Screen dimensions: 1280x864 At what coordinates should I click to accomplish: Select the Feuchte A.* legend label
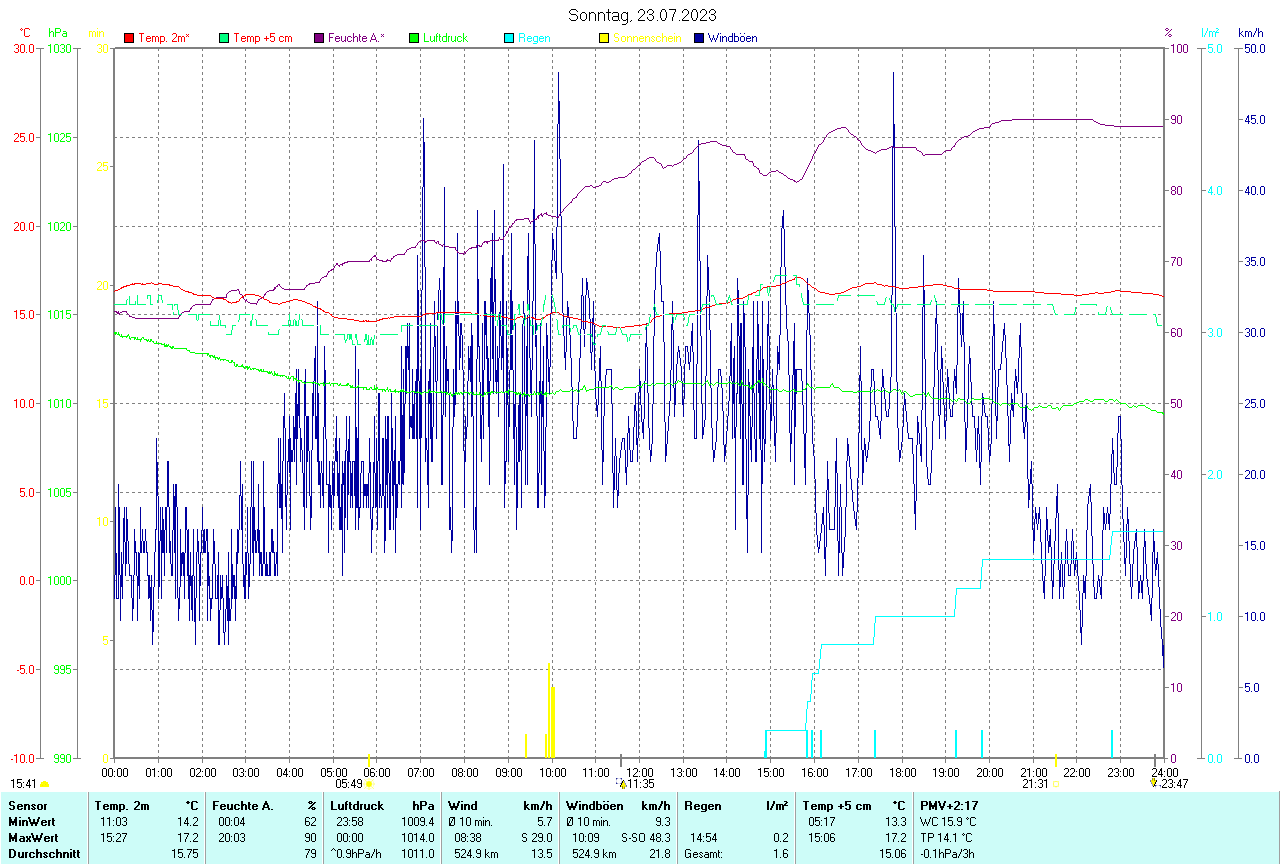coord(356,38)
